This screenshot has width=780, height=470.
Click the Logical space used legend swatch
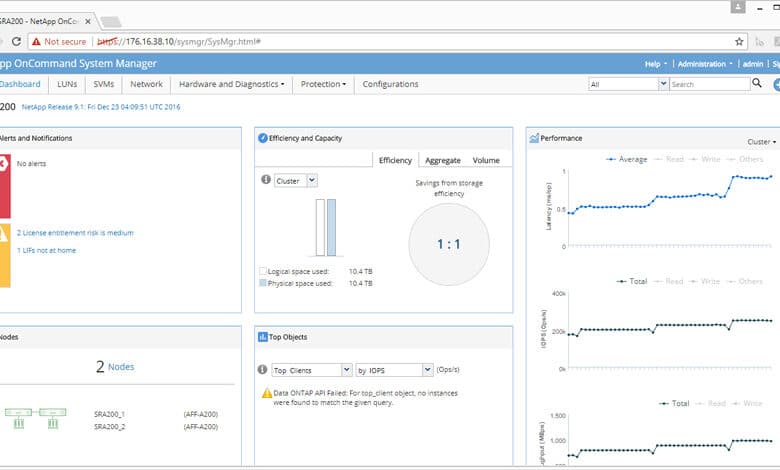click(263, 271)
